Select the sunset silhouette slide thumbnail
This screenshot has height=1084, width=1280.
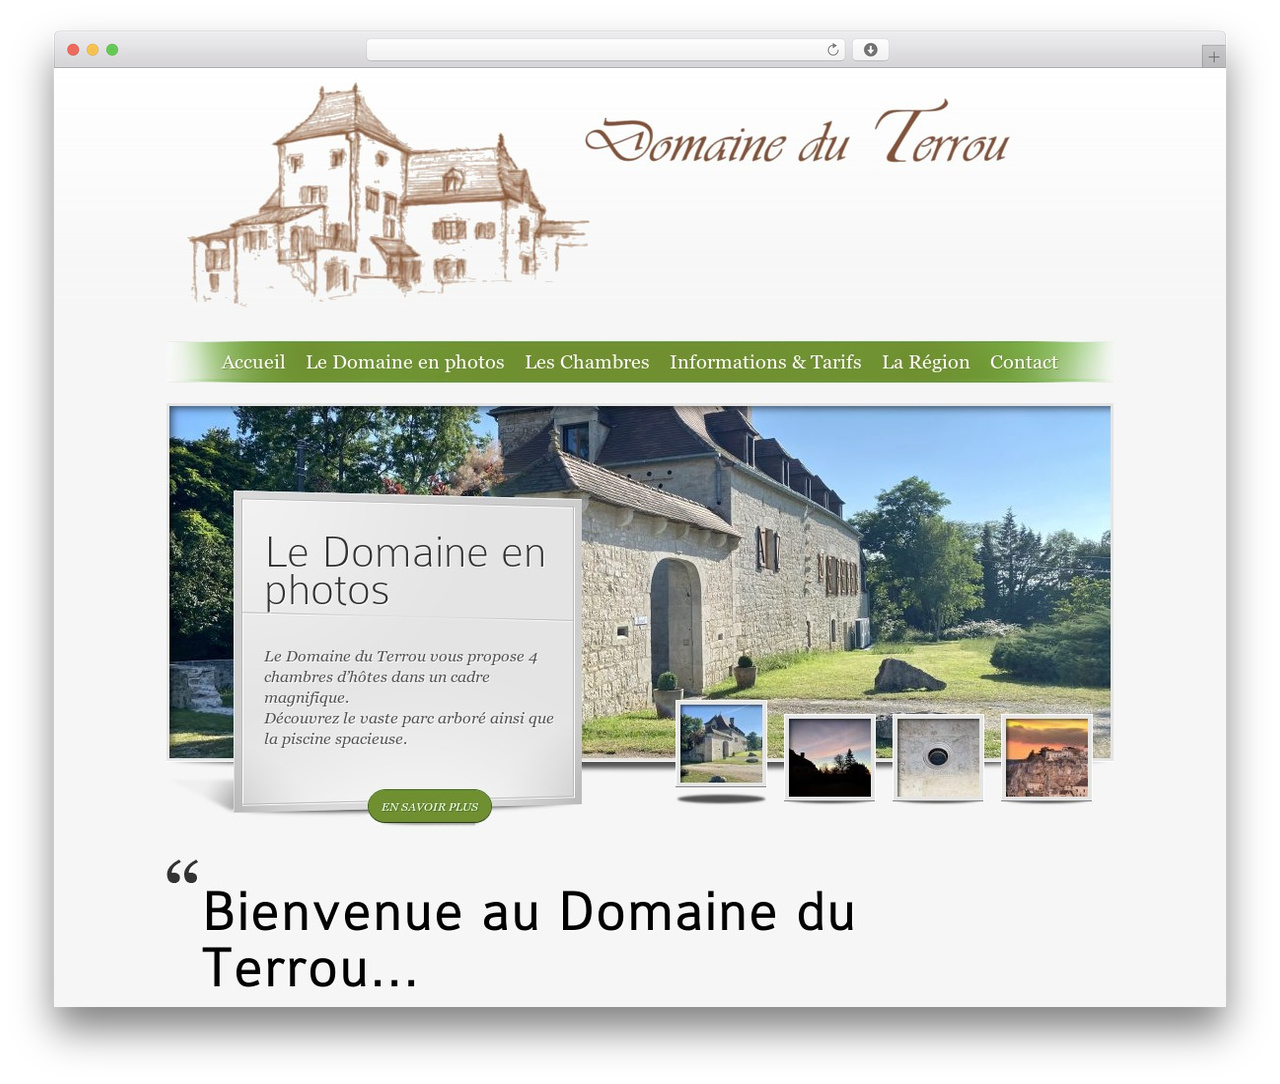(x=830, y=757)
